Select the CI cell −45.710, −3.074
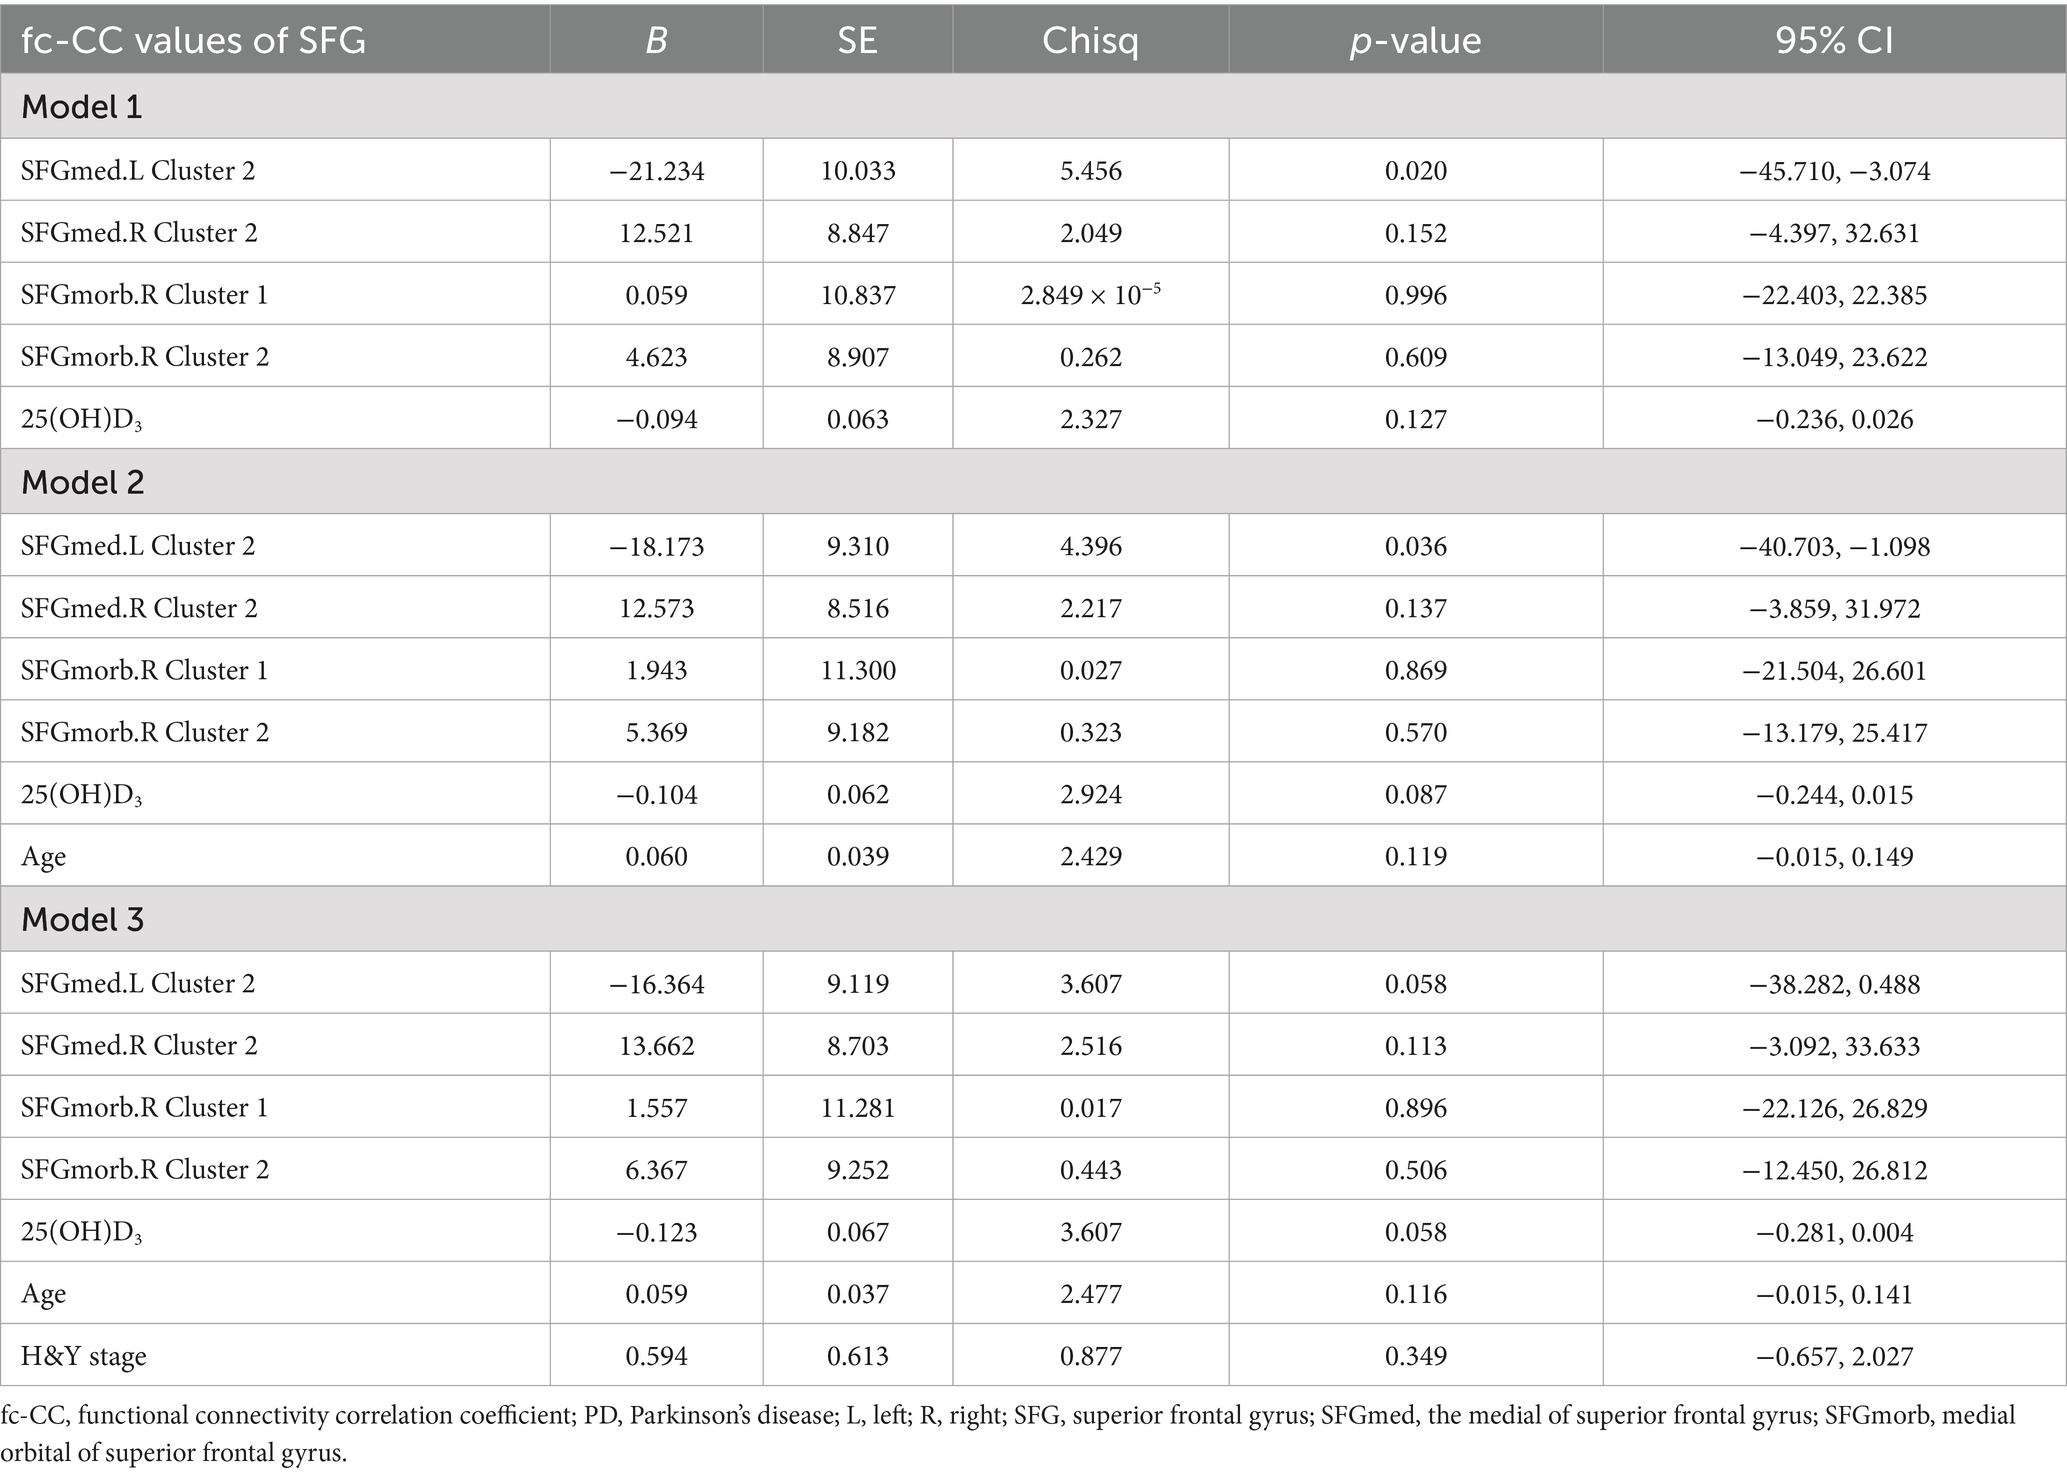2067x1475 pixels. point(1834,171)
